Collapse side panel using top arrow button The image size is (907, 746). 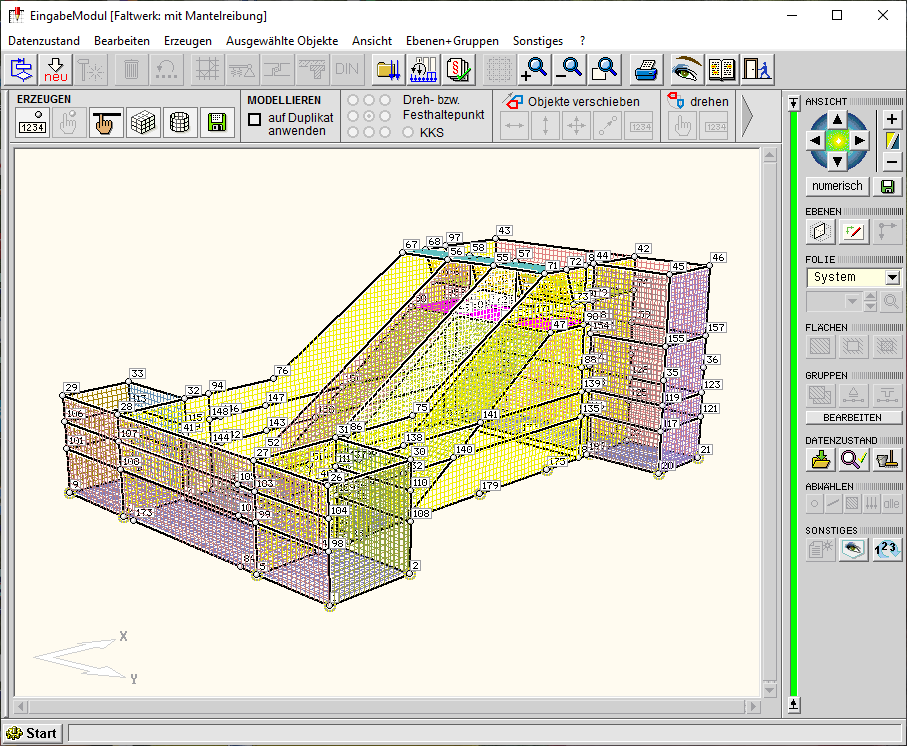click(x=793, y=103)
